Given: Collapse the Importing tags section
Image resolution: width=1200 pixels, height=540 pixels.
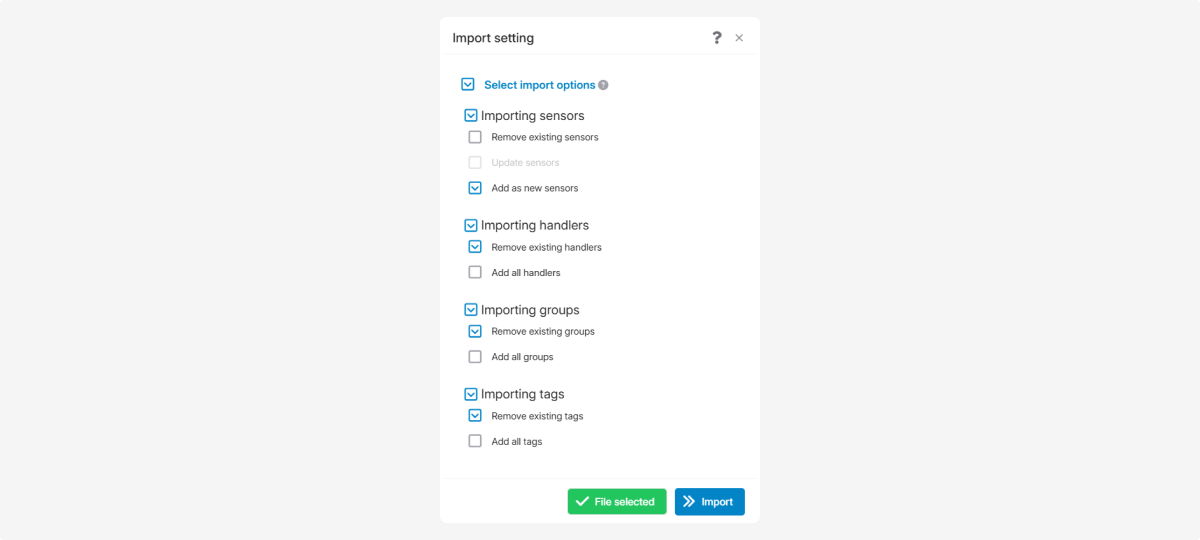Looking at the screenshot, I should point(471,394).
